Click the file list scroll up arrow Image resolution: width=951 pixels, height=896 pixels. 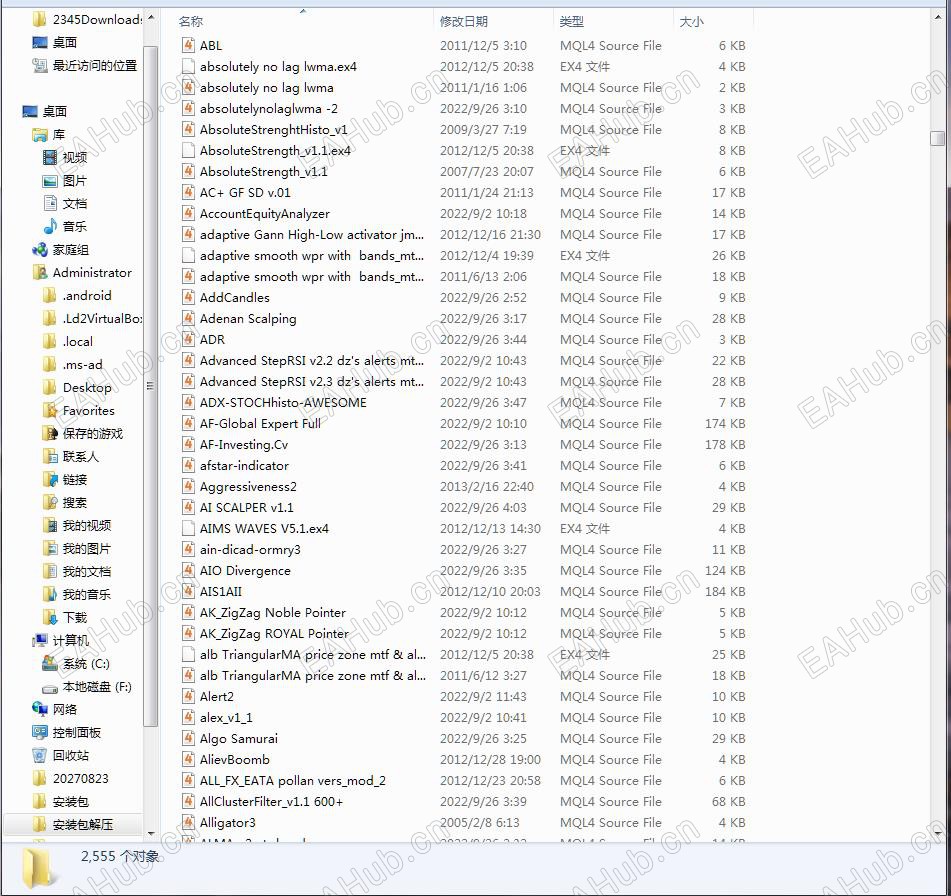point(938,18)
